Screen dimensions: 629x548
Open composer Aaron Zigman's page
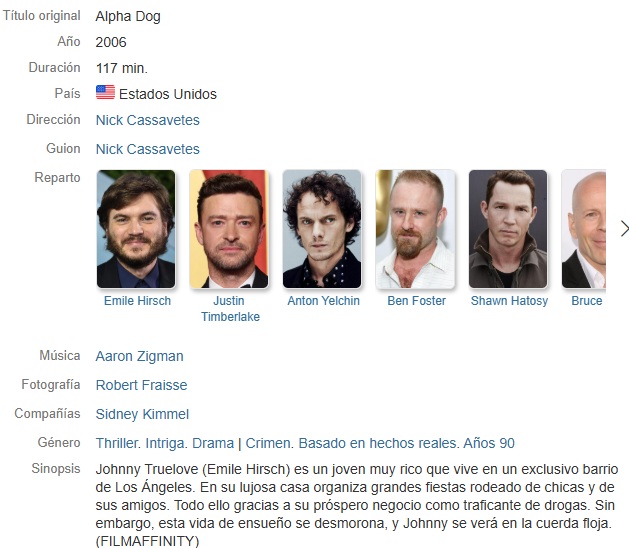(x=140, y=356)
